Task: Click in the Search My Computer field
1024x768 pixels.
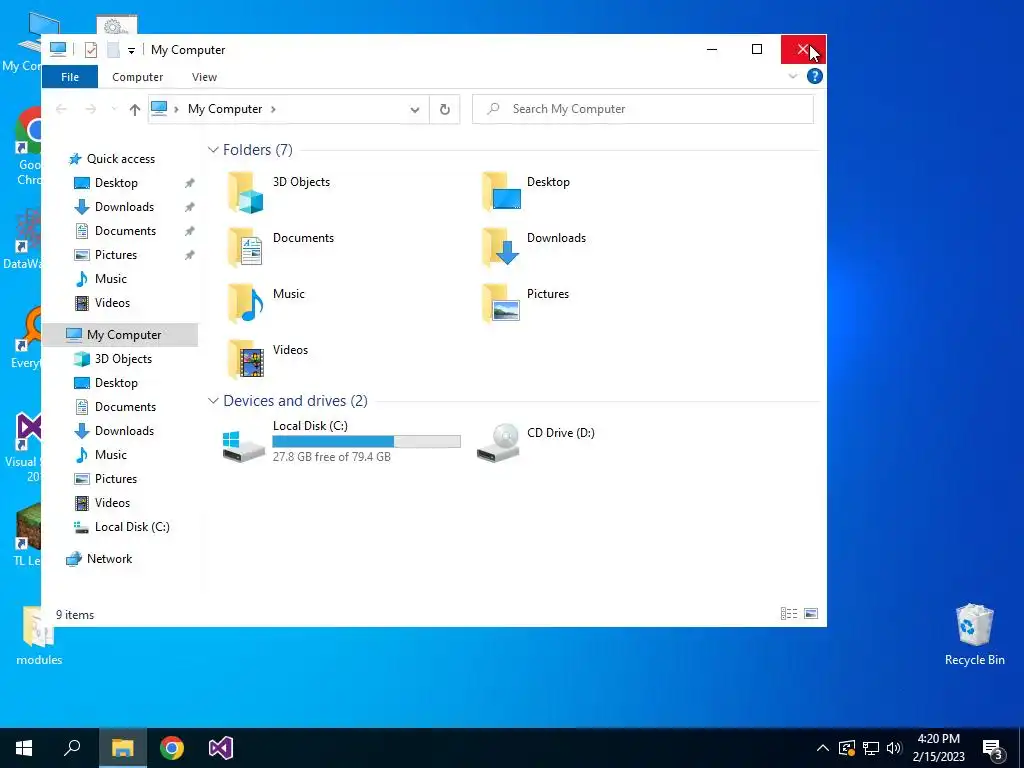Action: pyautogui.click(x=643, y=109)
